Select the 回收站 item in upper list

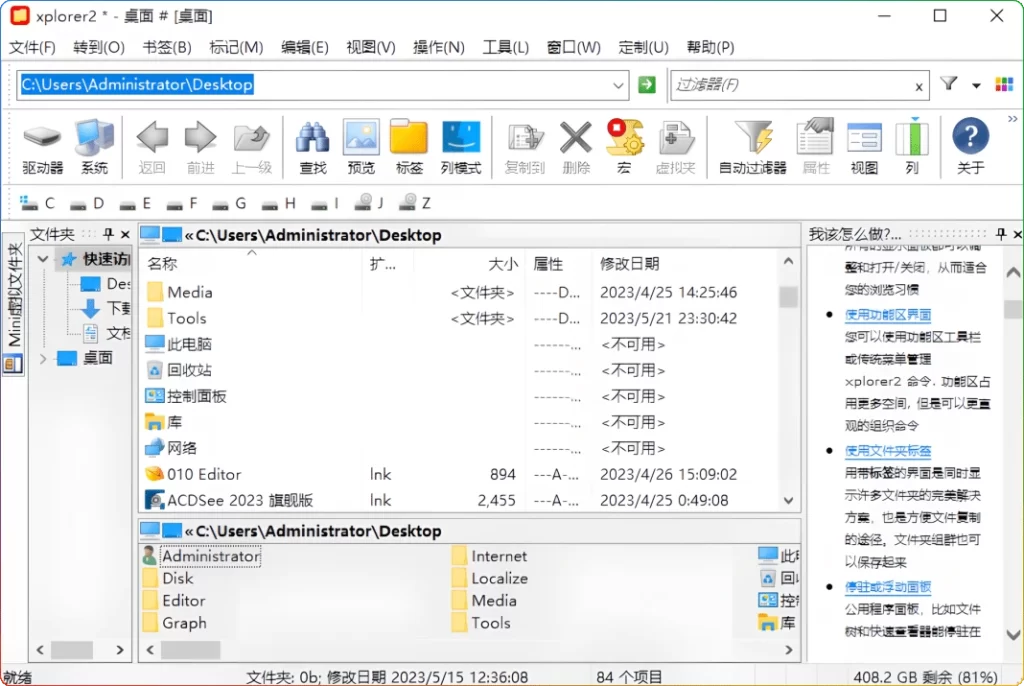coord(189,370)
